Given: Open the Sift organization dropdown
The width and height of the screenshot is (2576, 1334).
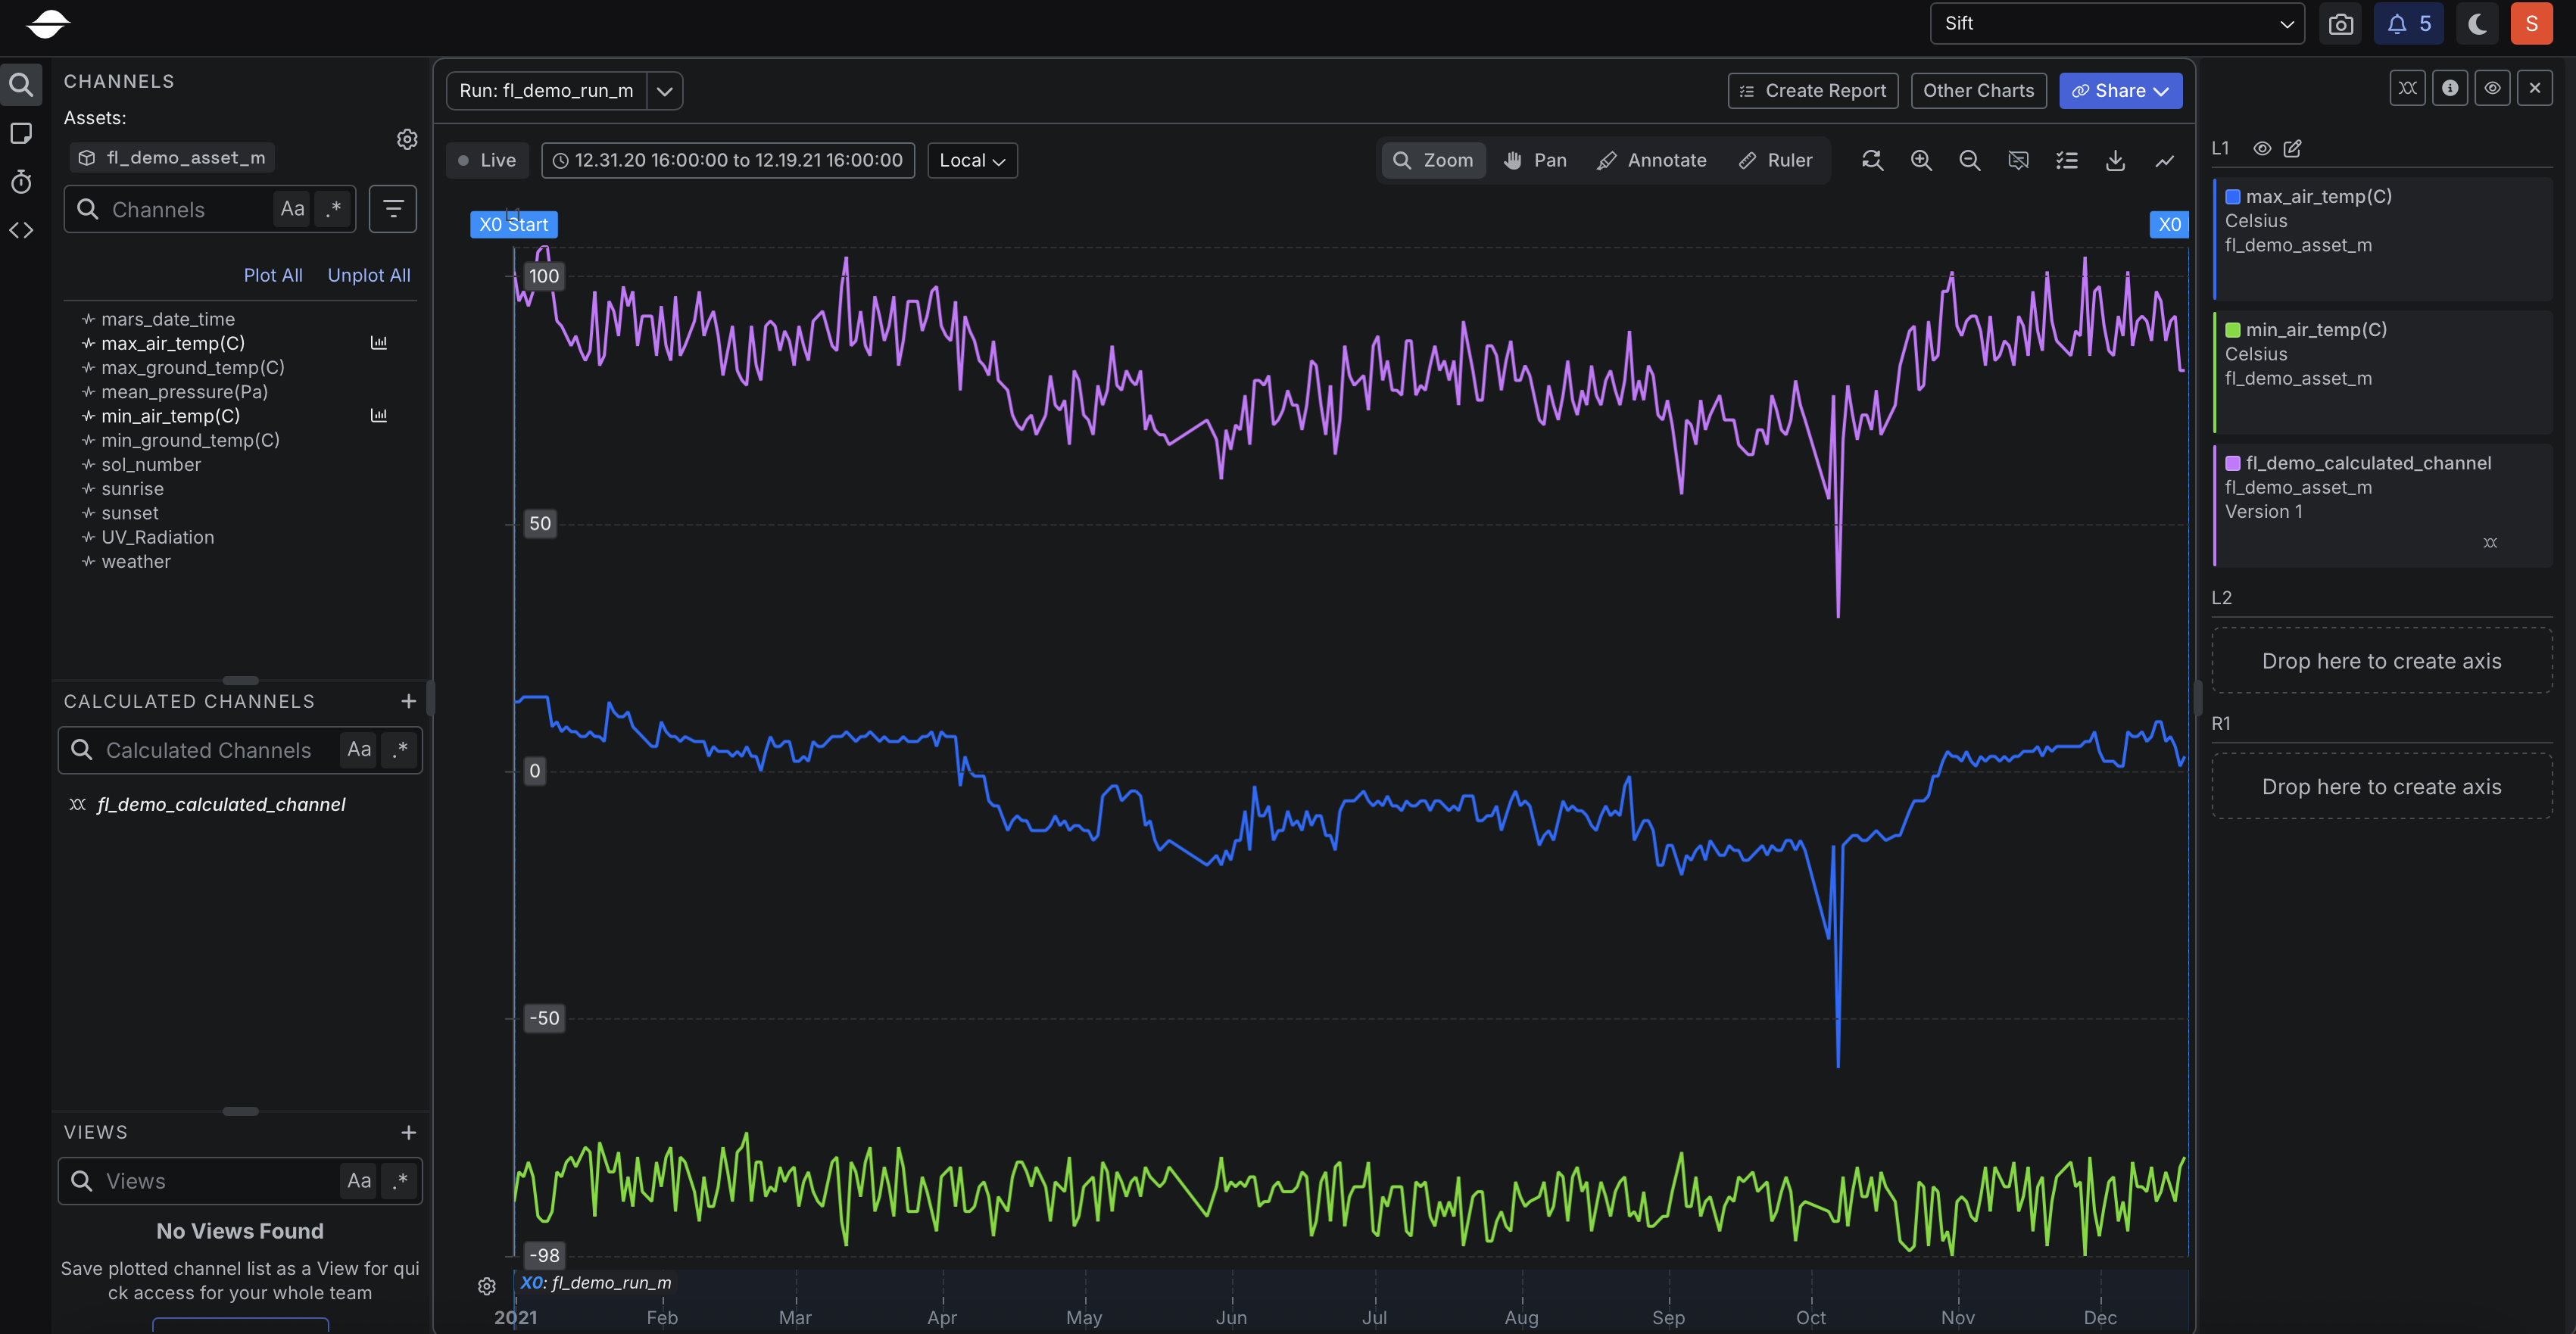Looking at the screenshot, I should 2116,23.
